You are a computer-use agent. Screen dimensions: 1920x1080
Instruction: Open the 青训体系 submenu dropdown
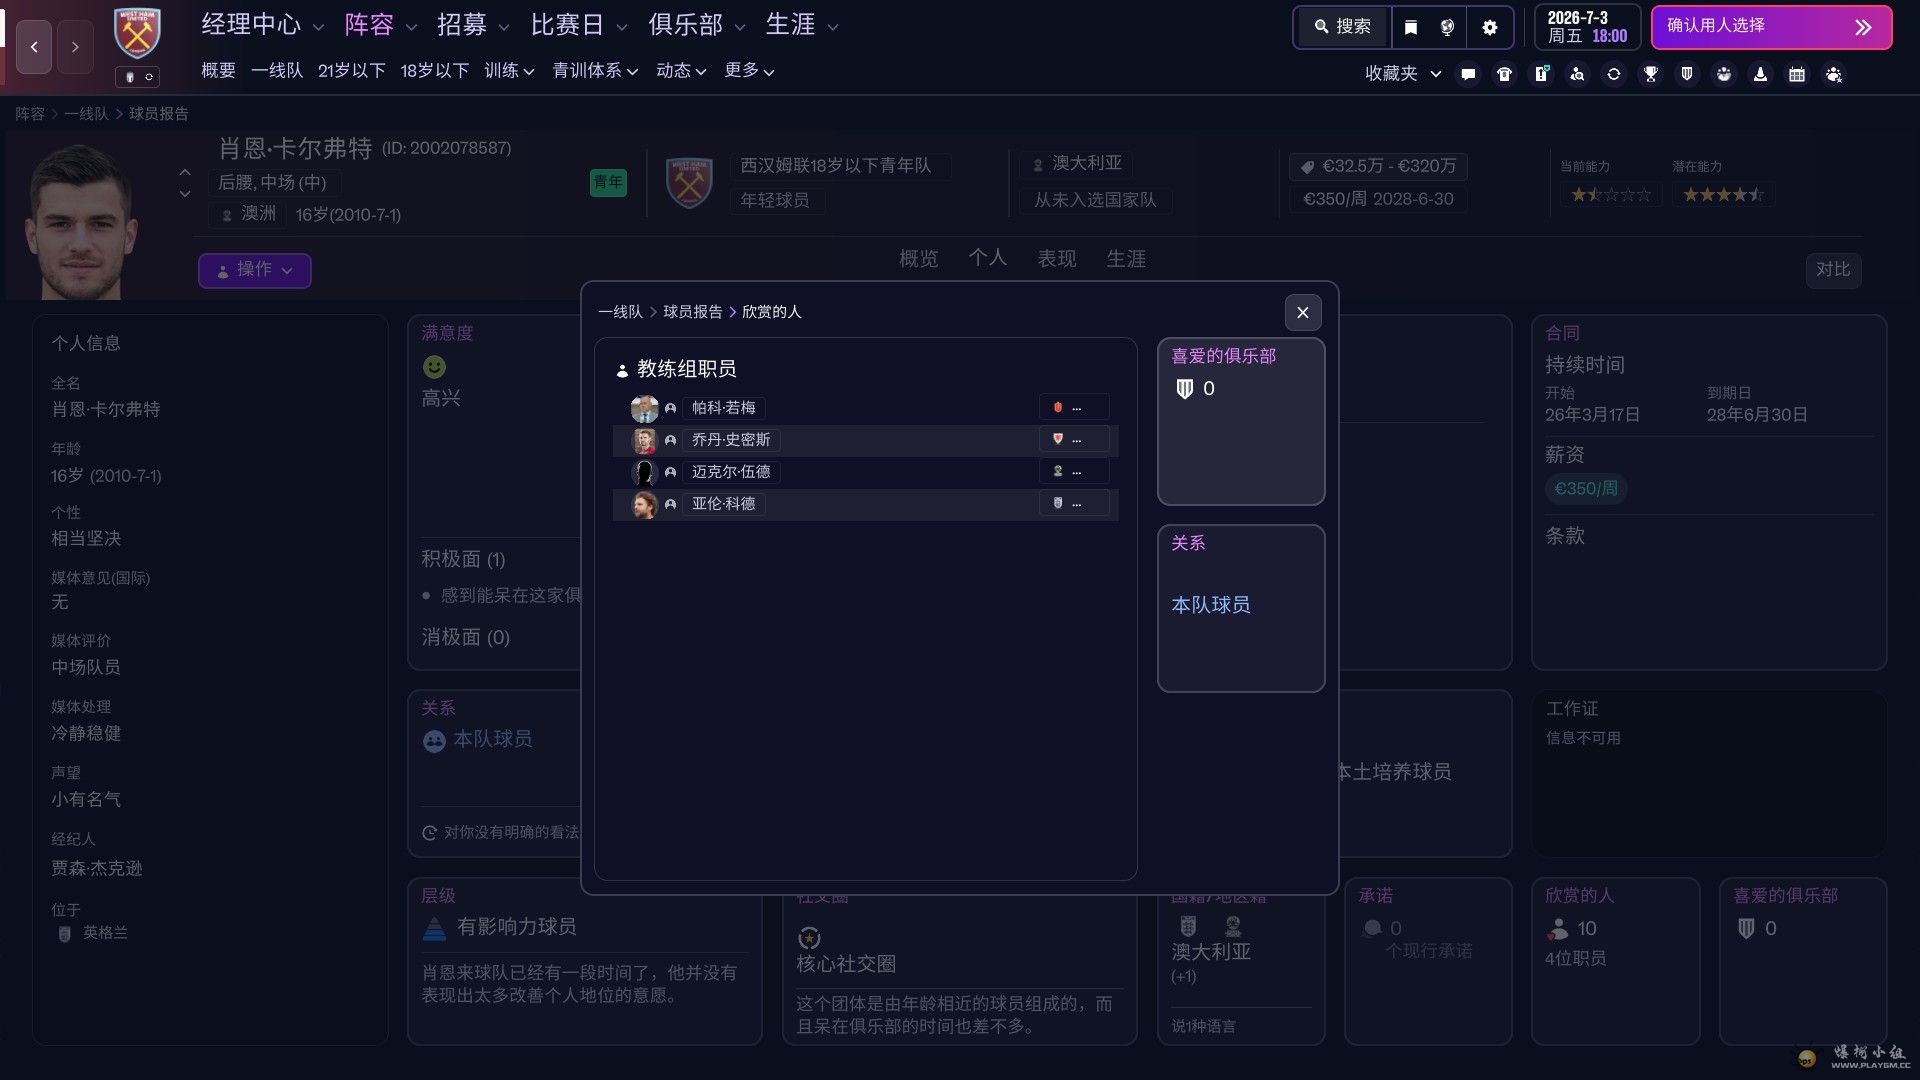tap(596, 71)
